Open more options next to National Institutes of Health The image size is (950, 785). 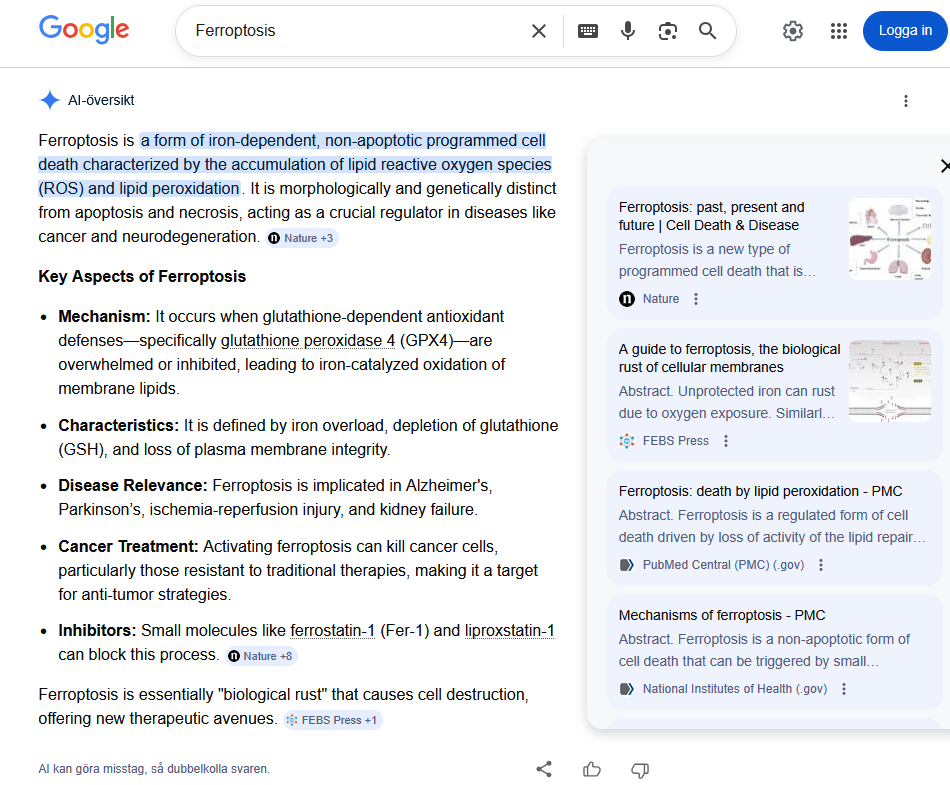[x=844, y=689]
